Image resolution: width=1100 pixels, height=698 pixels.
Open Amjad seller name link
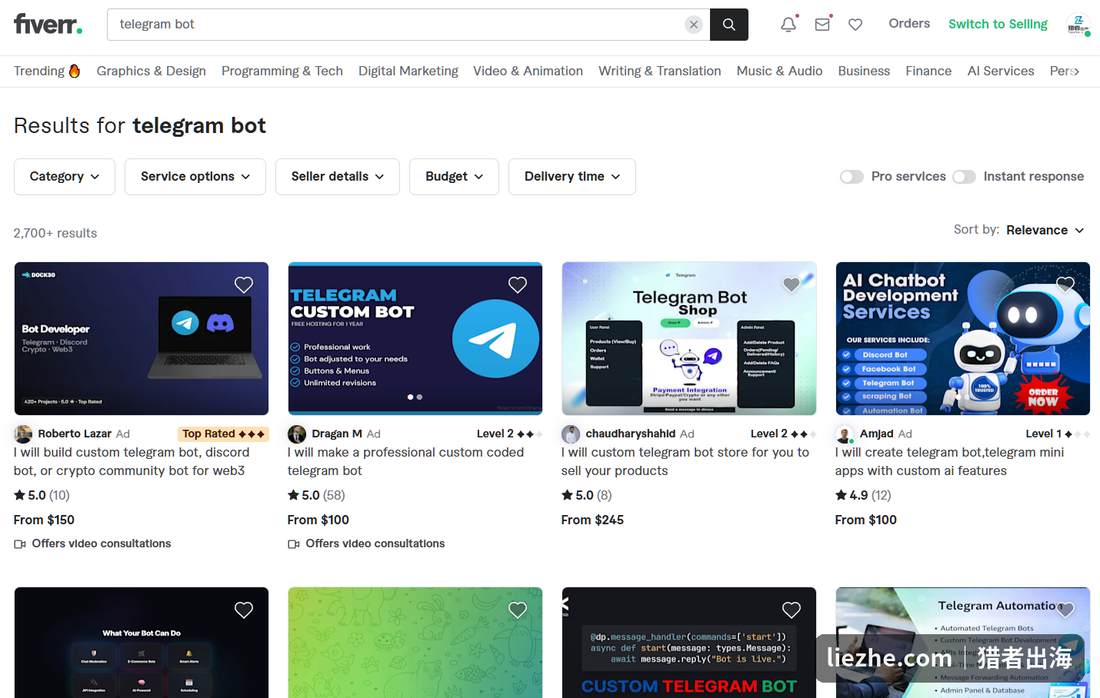[x=877, y=434]
